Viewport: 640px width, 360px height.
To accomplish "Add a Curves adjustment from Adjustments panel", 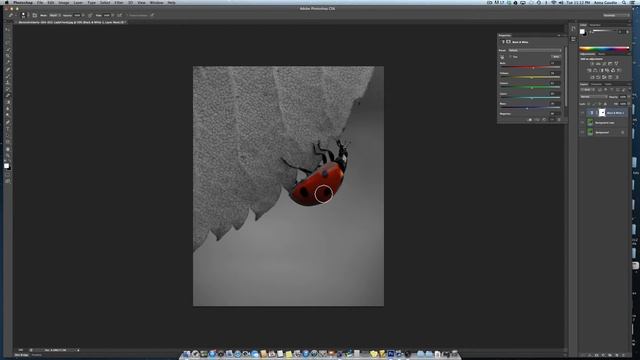I will pyautogui.click(x=604, y=63).
